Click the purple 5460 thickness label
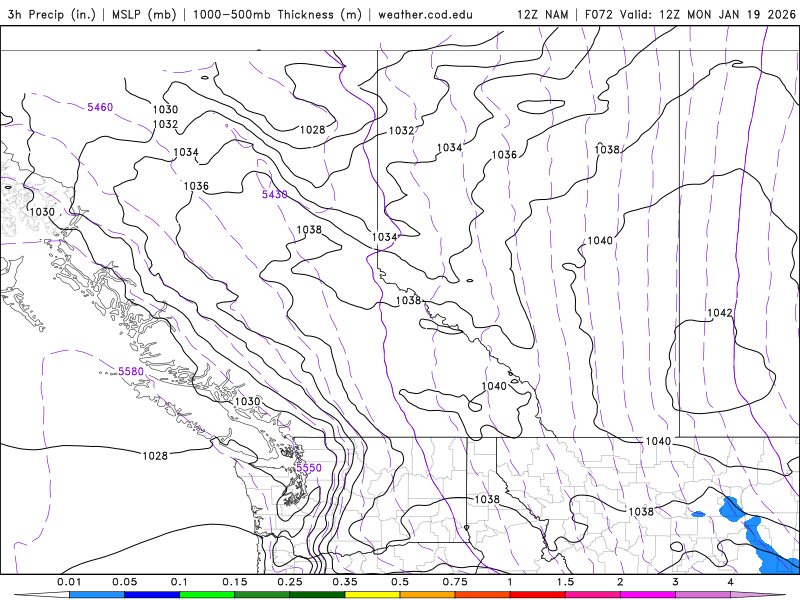Viewport: 800px width, 600px height. pyautogui.click(x=100, y=107)
